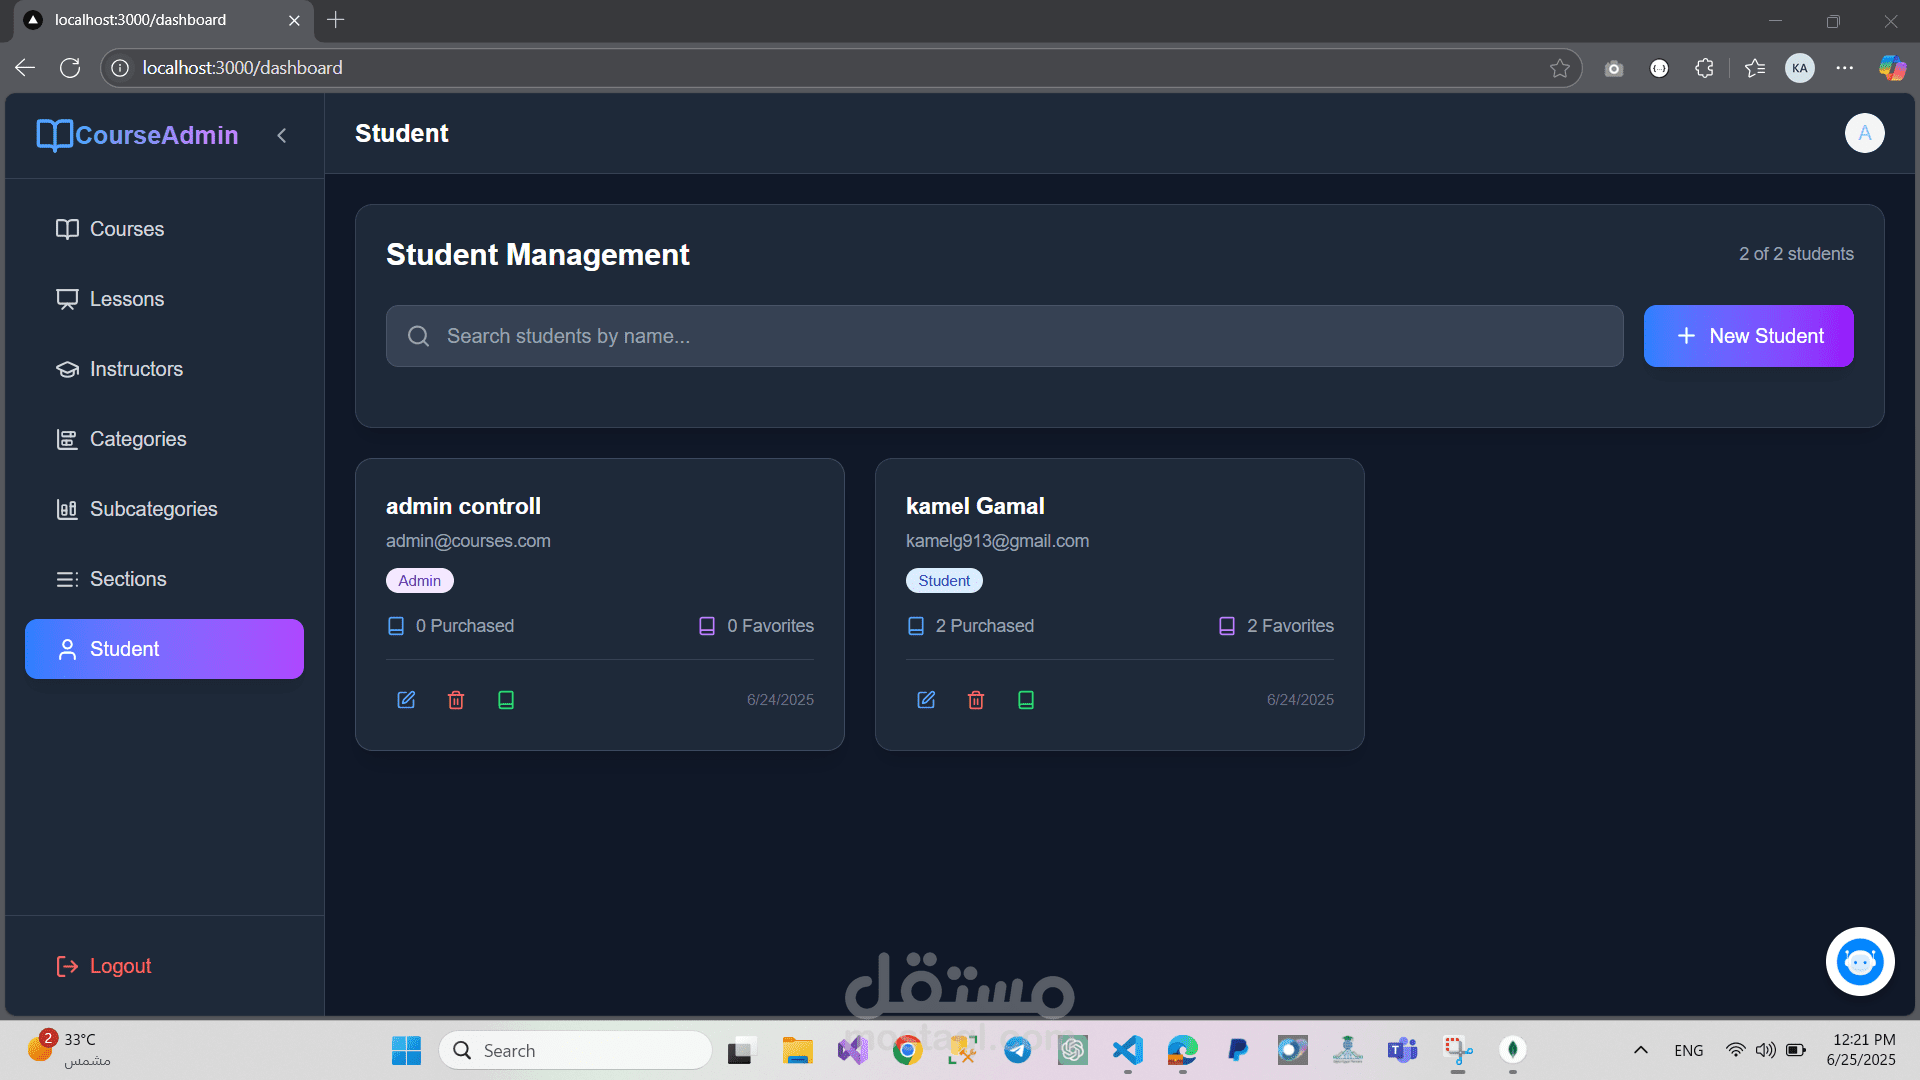This screenshot has width=1920, height=1080.
Task: Delete kamel Gamal with trash icon
Action: 976,700
